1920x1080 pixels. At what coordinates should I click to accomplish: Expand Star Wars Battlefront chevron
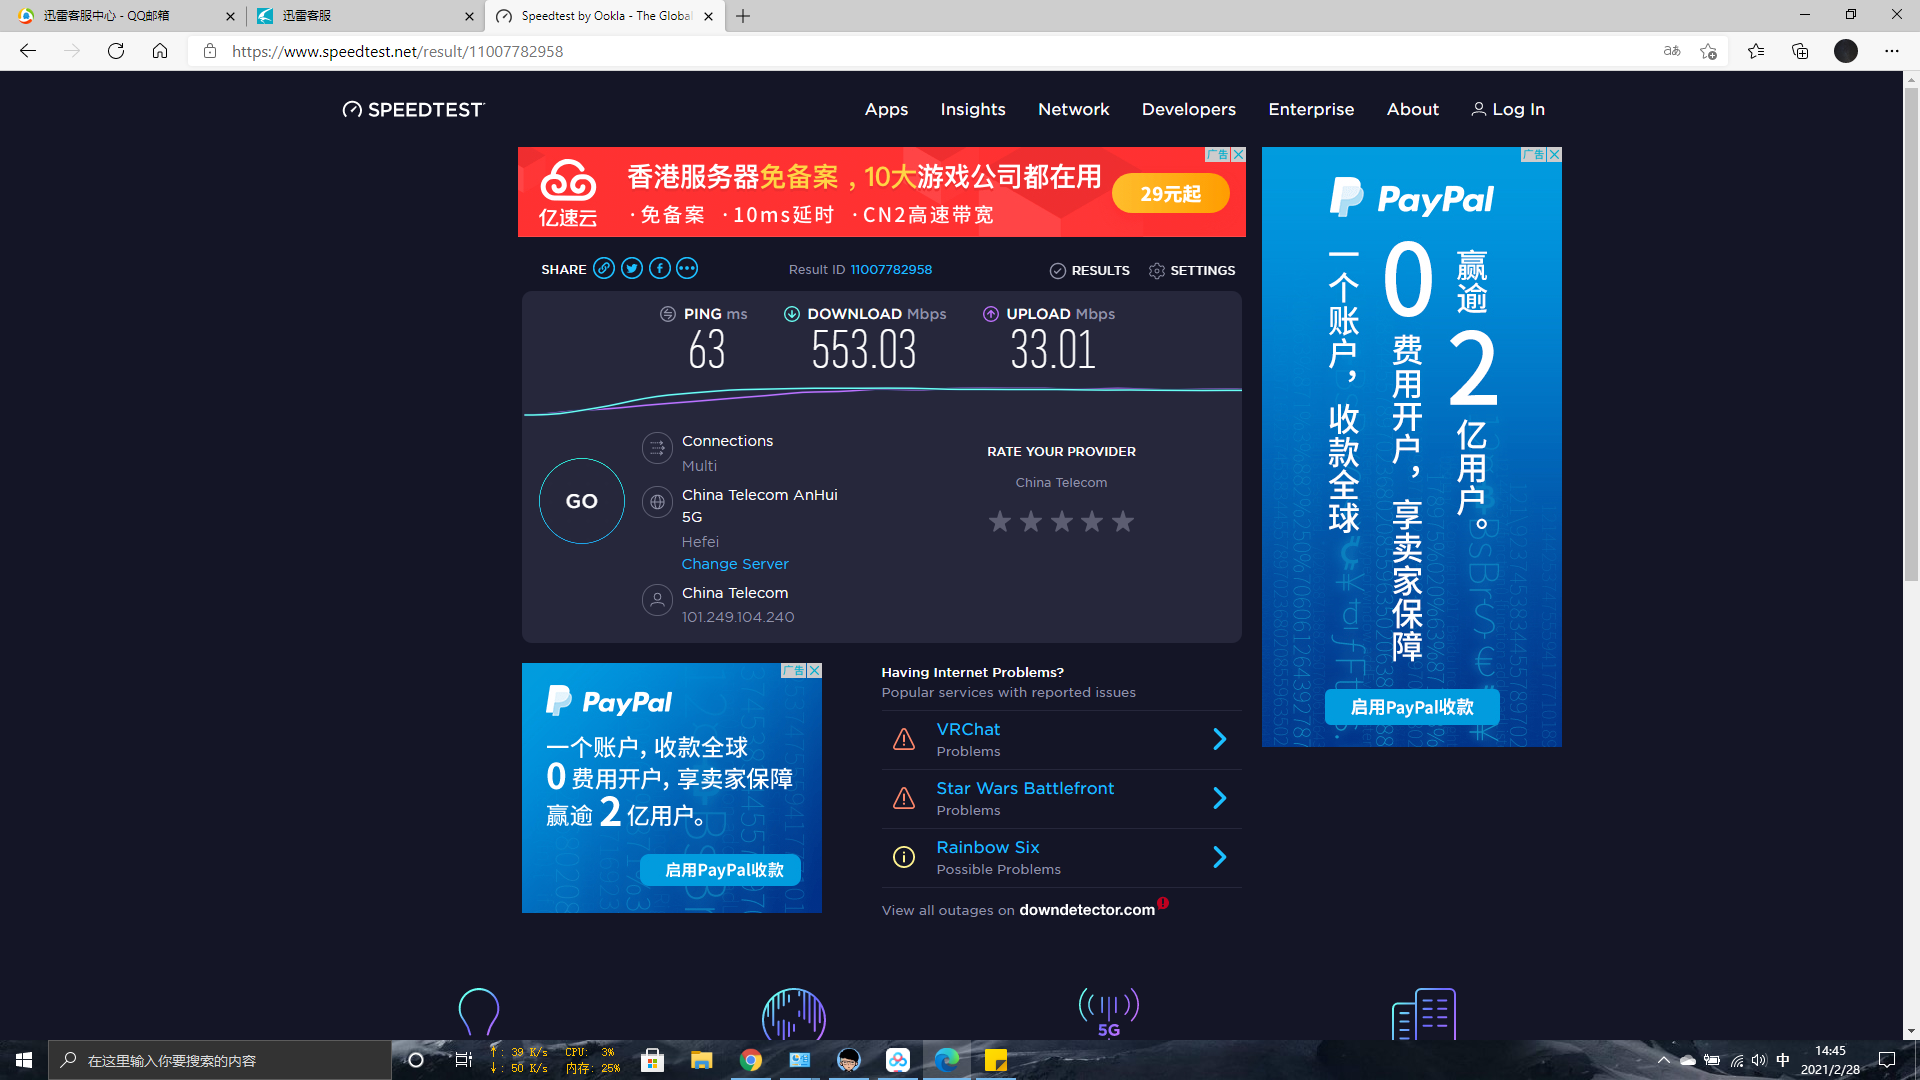pyautogui.click(x=1219, y=798)
